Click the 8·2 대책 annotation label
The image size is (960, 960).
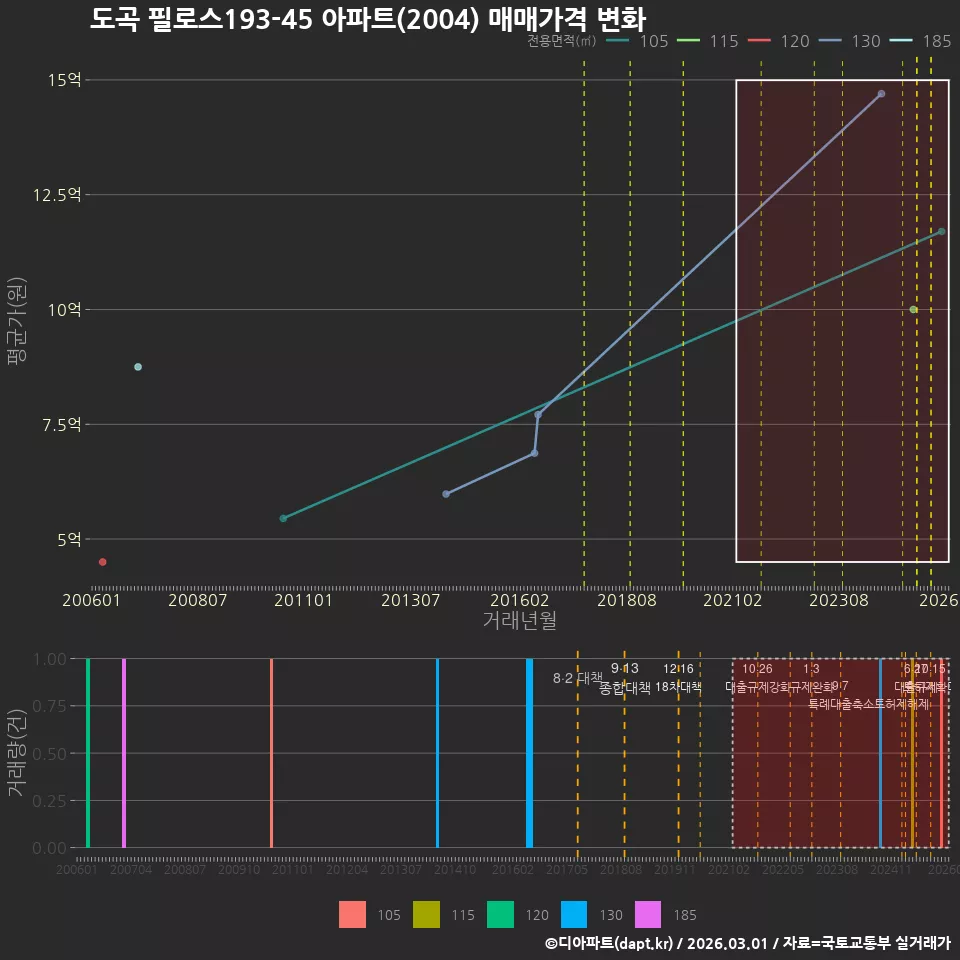pos(577,678)
